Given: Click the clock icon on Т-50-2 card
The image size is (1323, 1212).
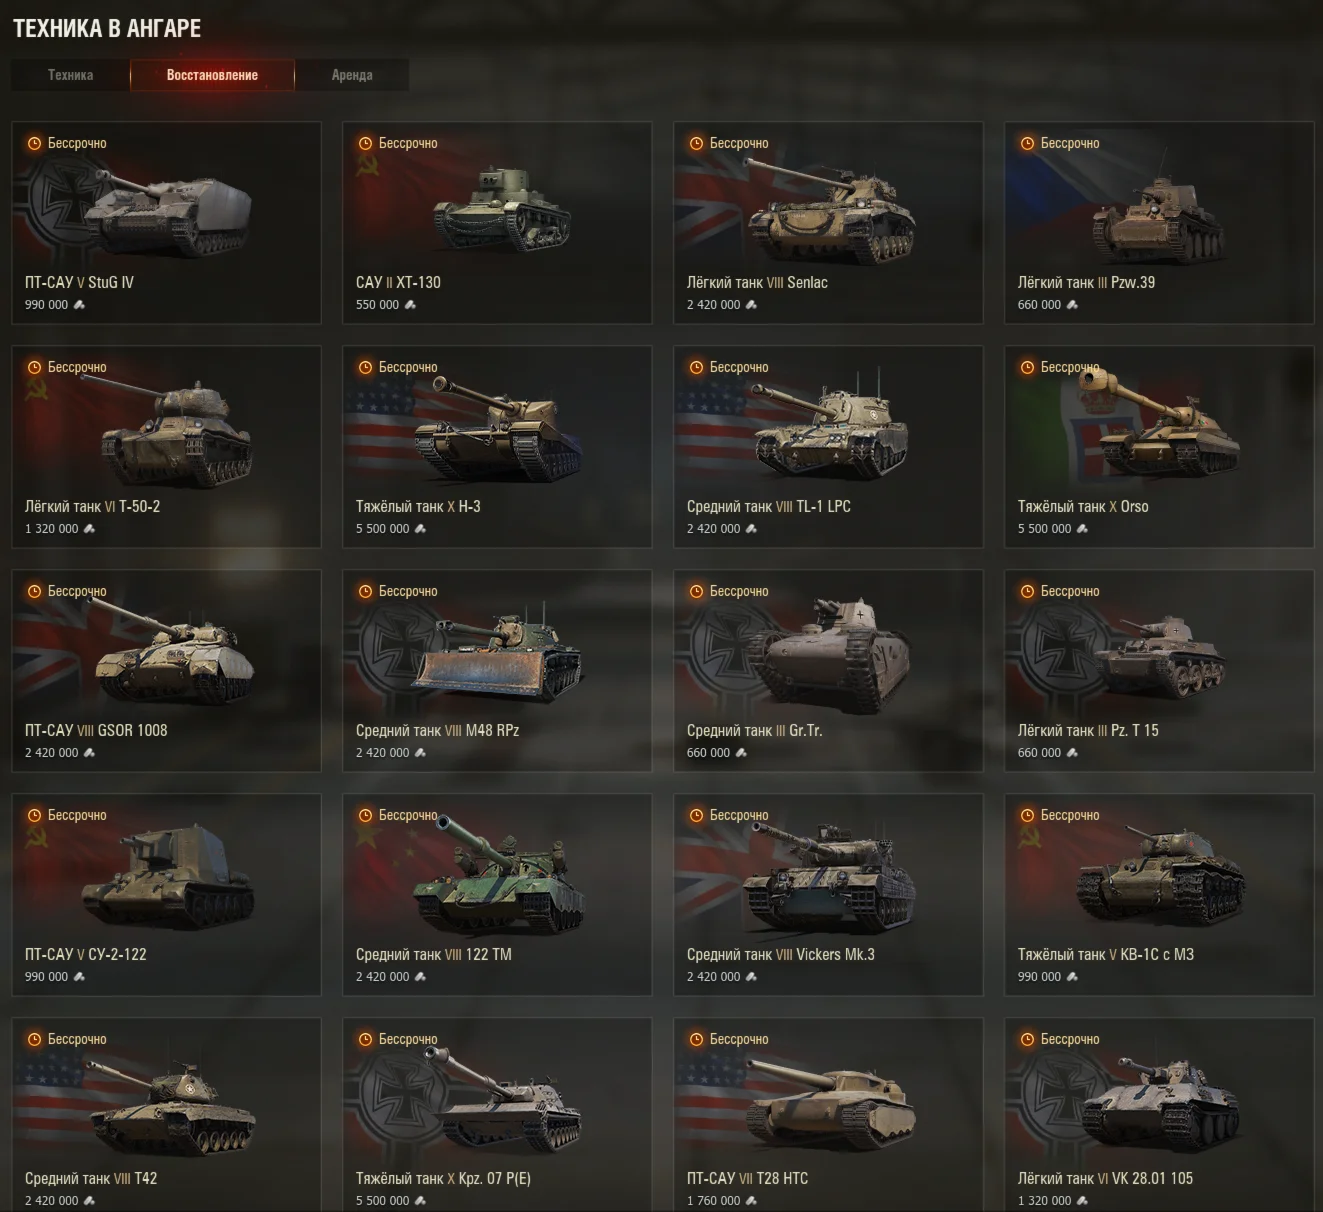Looking at the screenshot, I should click(x=34, y=367).
